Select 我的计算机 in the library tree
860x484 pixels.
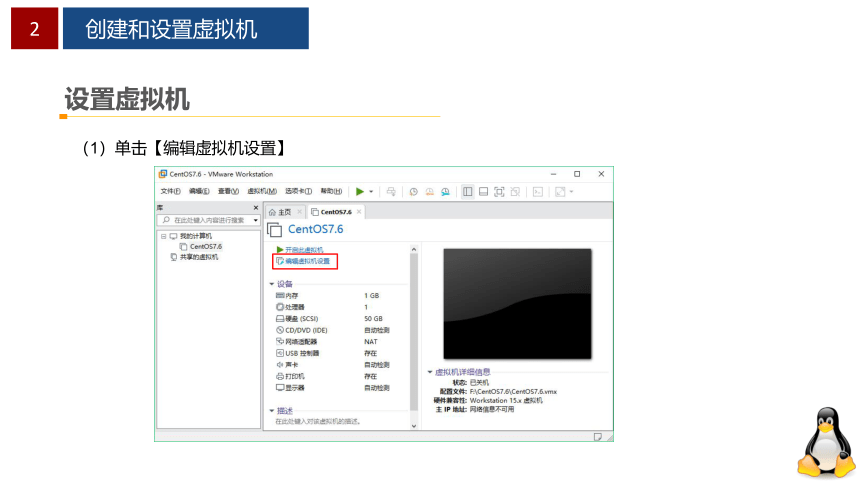click(196, 237)
